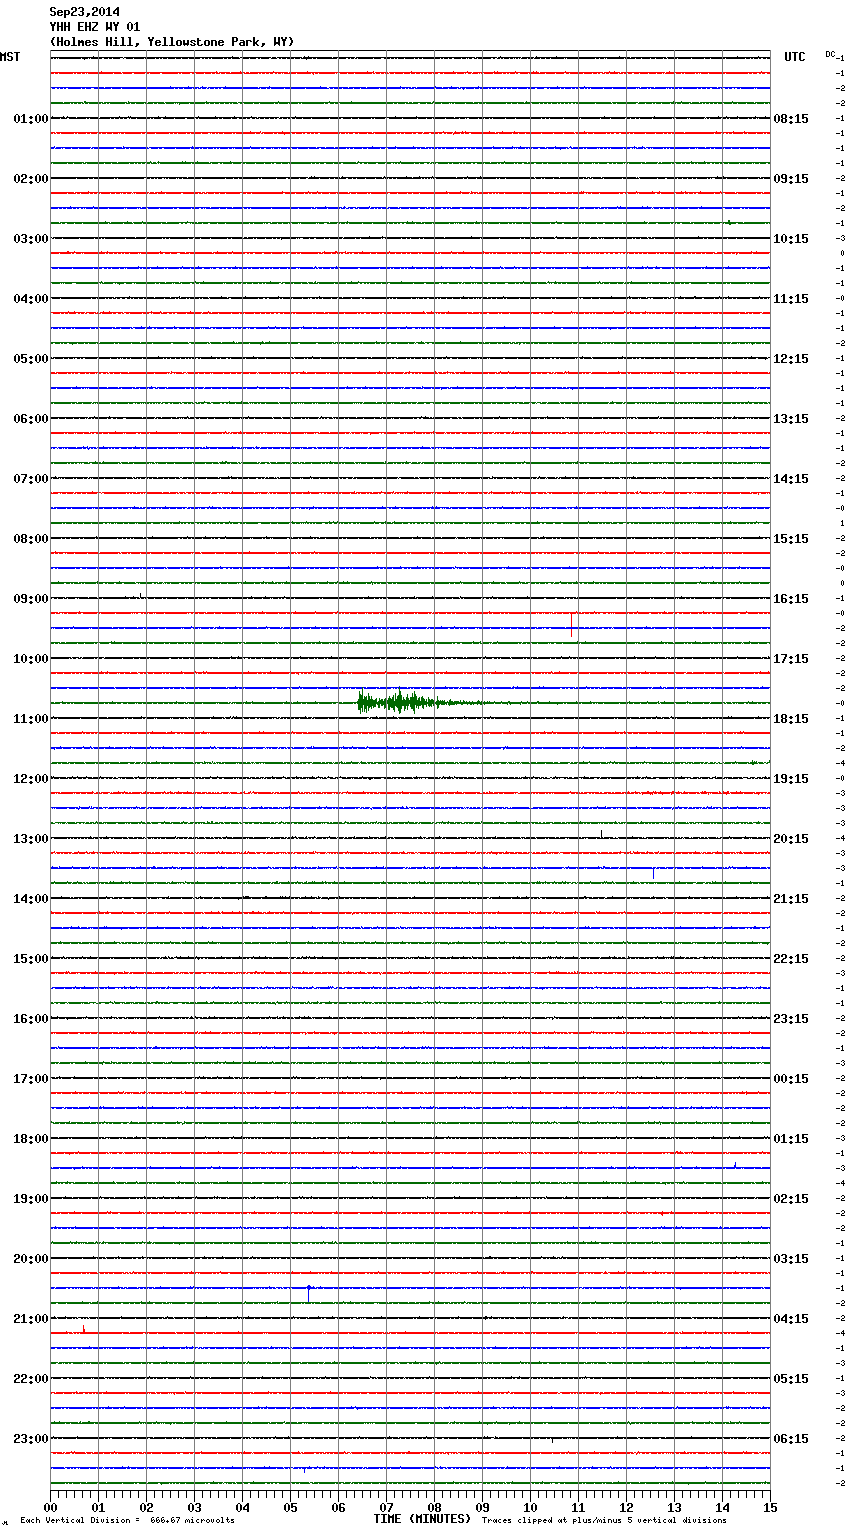The image size is (850, 1534).
Task: Select the 23:00 MST time label
Action: click(30, 1439)
